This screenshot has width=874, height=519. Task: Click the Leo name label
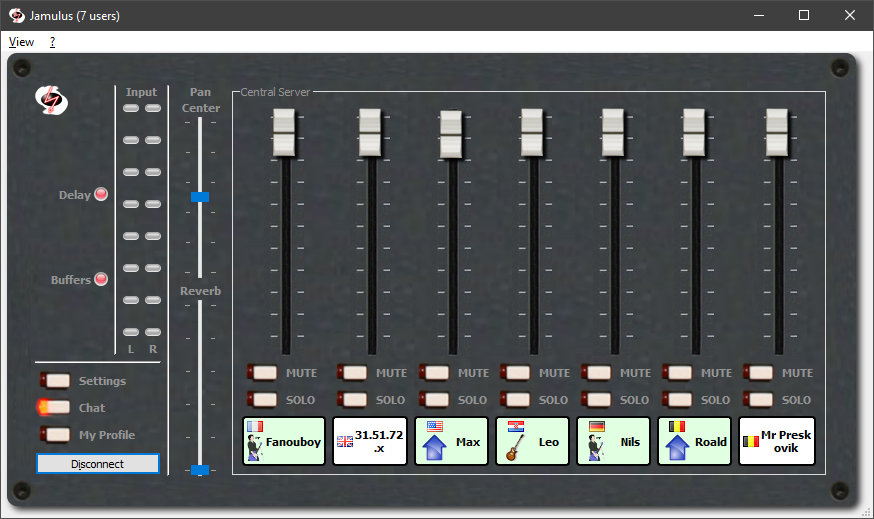pos(548,442)
